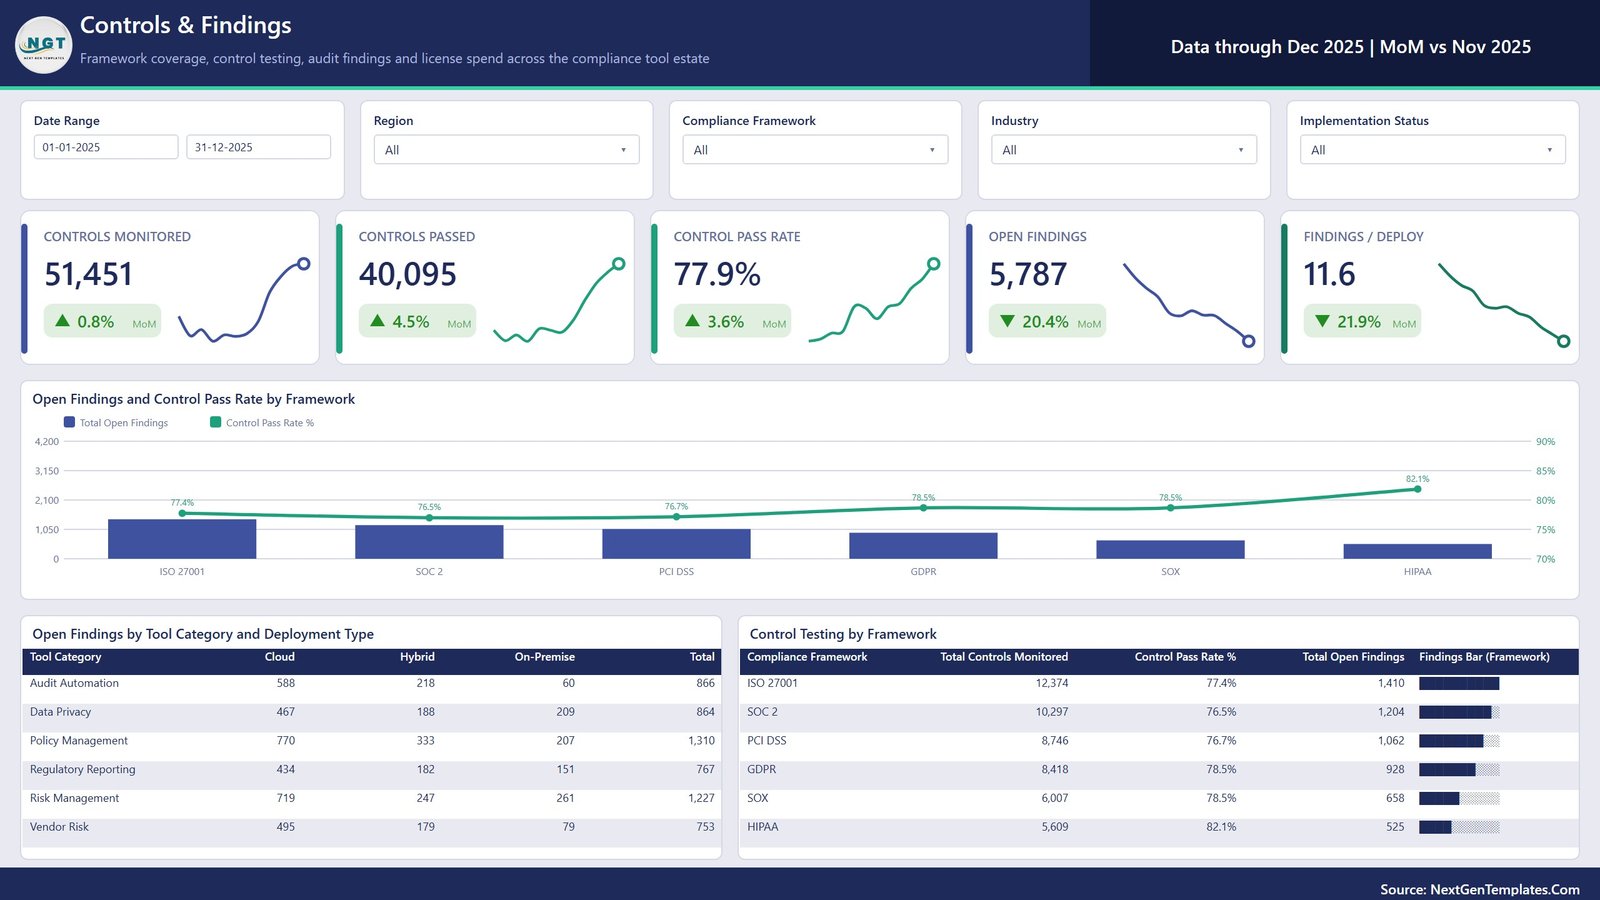Select the Audit Automation row label
Screen dimensions: 1600x900
point(74,683)
